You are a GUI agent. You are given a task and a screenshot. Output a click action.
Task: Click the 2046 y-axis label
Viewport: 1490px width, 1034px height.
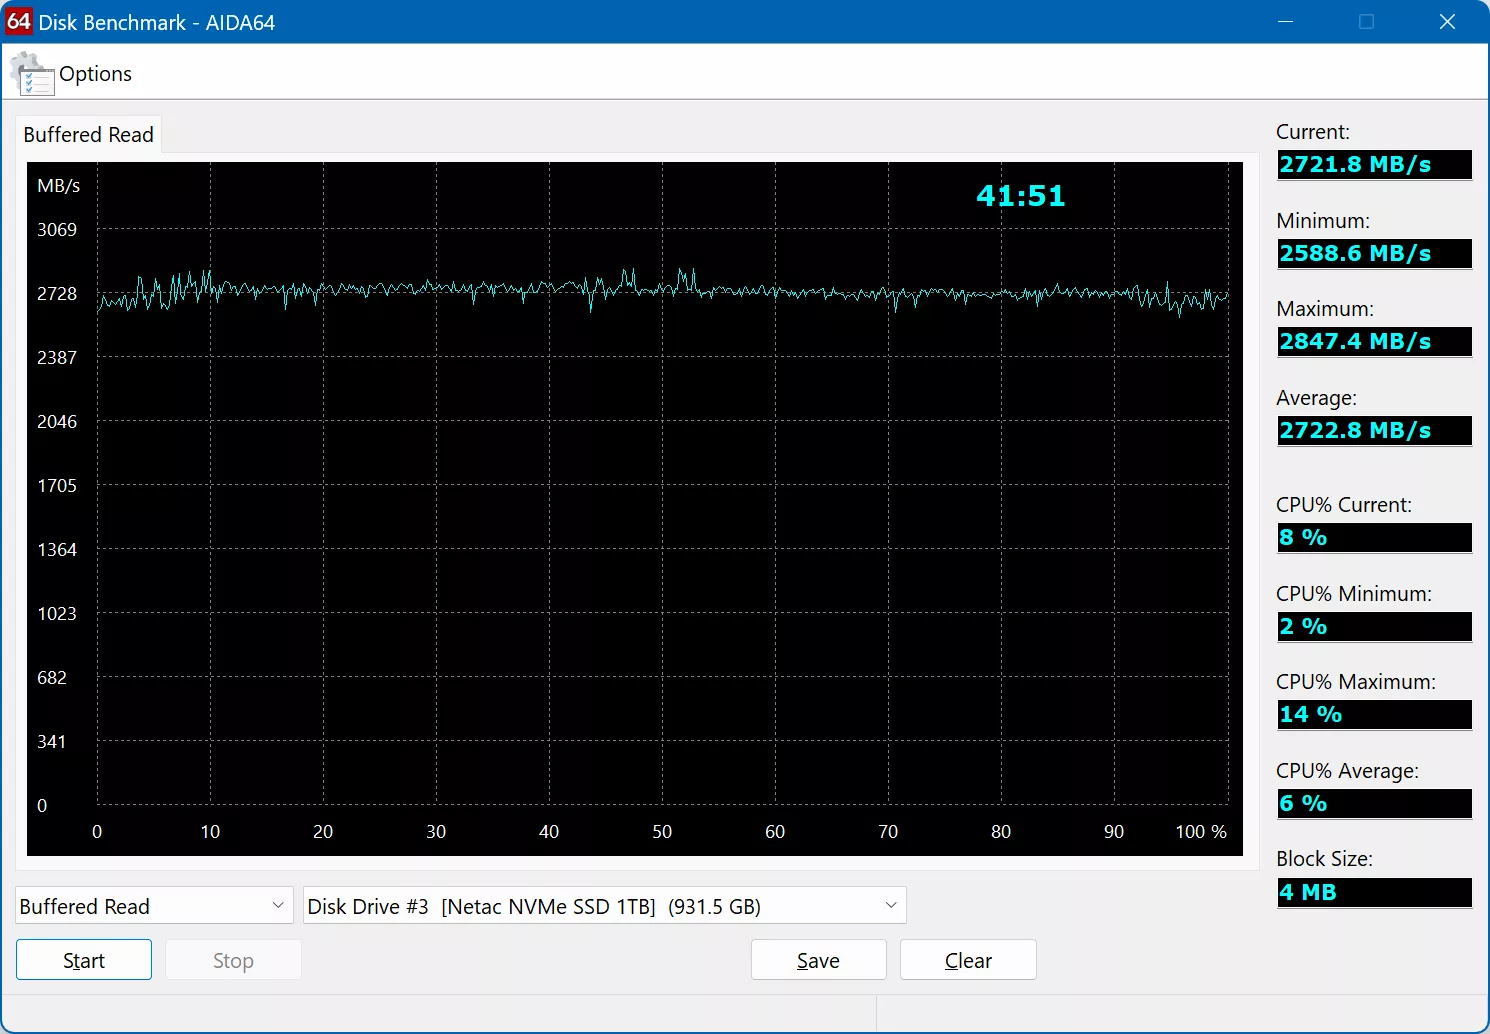57,421
